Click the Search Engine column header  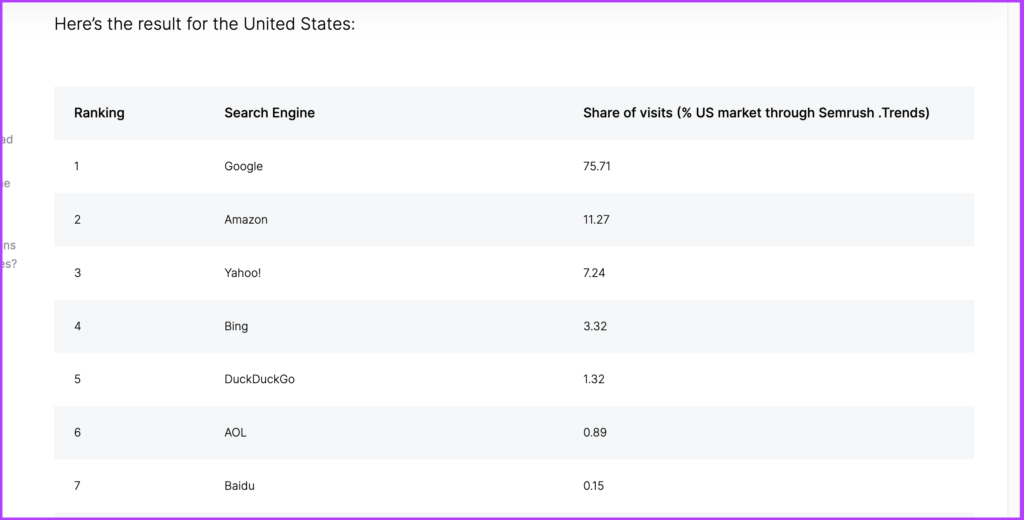[269, 113]
